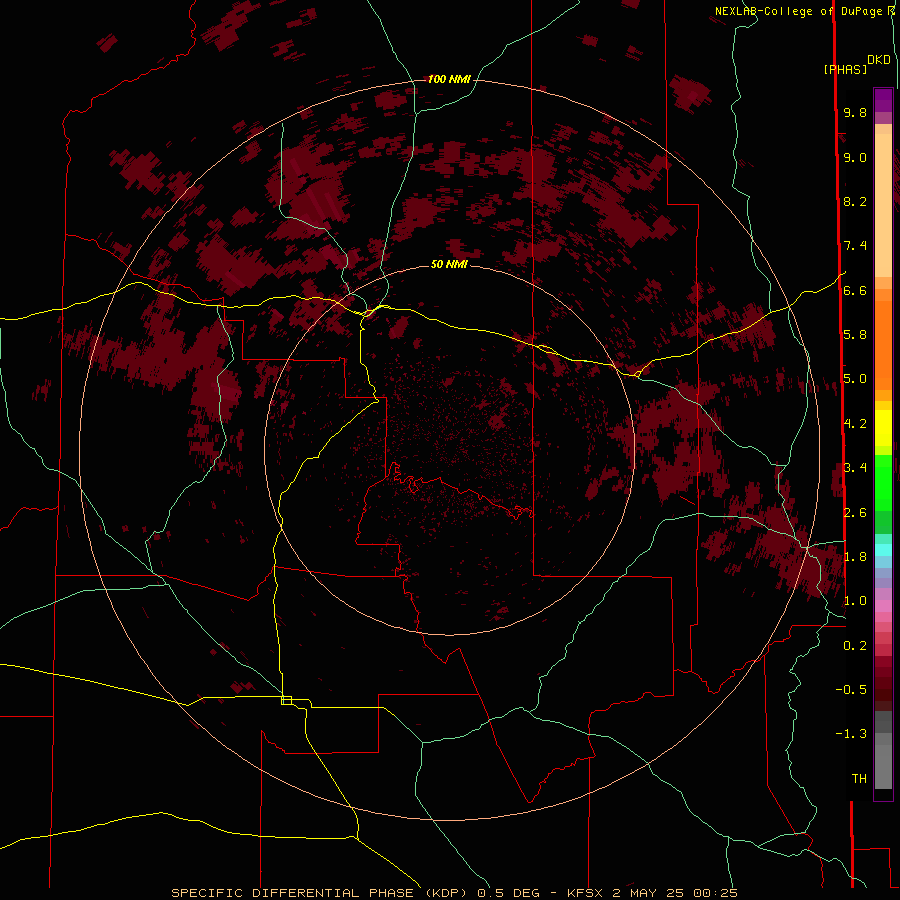Click the 1.8 scale value
The image size is (900, 900).
[x=855, y=556]
